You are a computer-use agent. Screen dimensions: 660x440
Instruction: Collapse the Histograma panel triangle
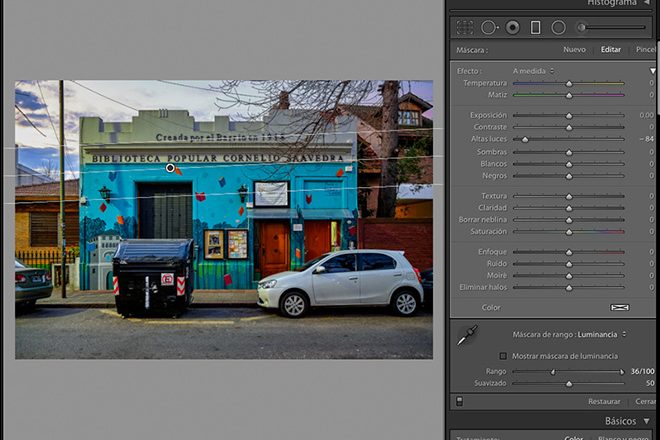coord(647,3)
